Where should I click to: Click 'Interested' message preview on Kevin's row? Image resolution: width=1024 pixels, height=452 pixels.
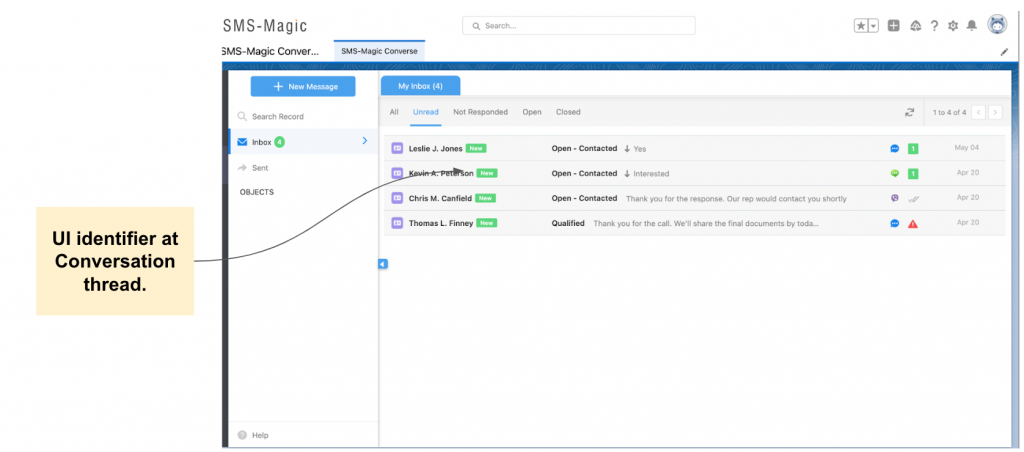[x=651, y=174]
